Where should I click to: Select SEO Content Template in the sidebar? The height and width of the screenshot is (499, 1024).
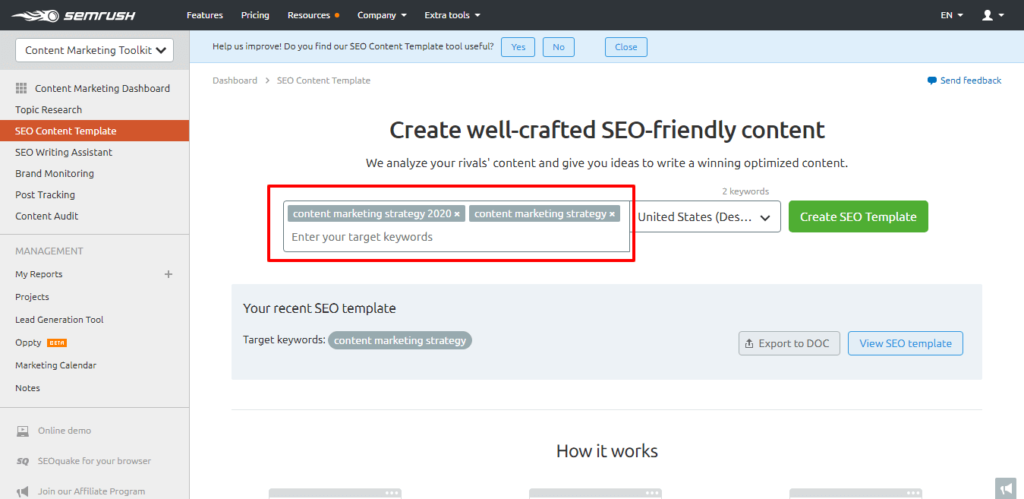(95, 131)
